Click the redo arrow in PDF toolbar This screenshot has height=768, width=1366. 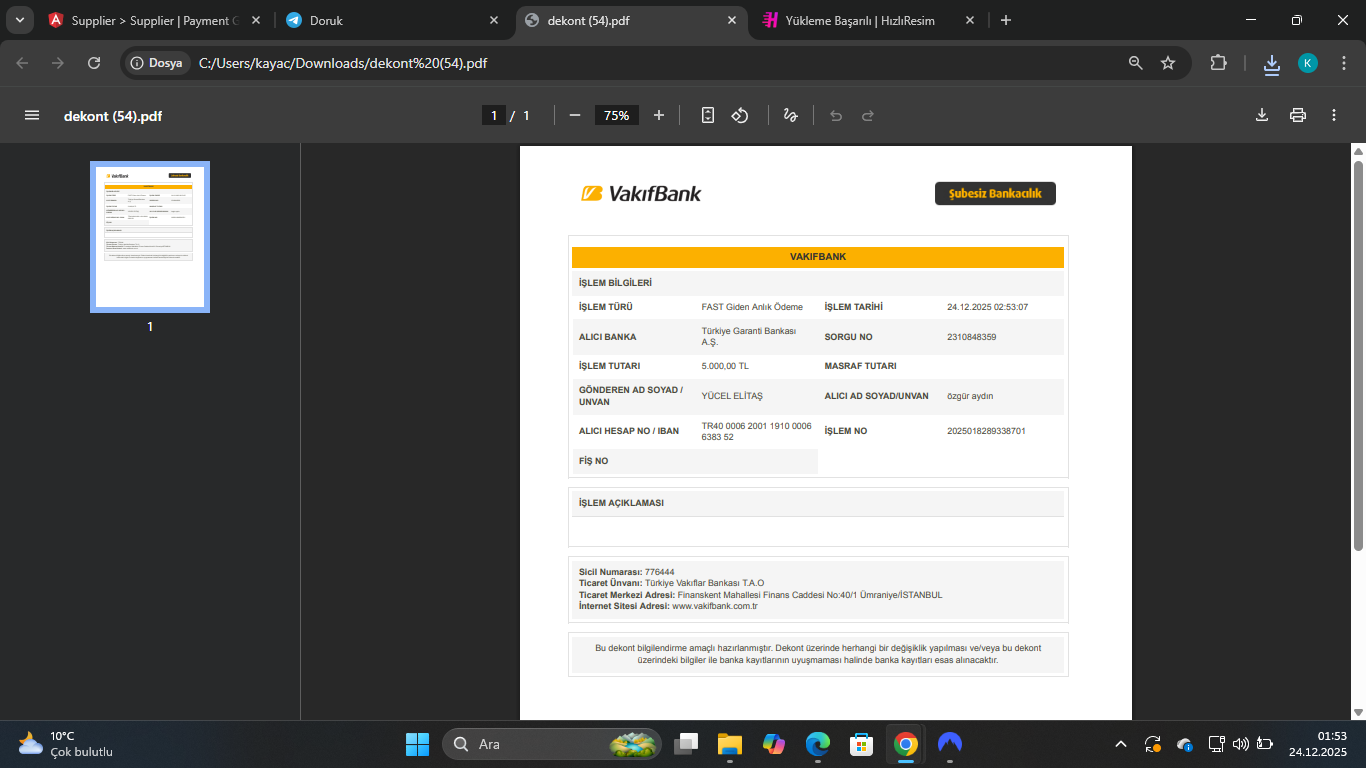(x=868, y=115)
